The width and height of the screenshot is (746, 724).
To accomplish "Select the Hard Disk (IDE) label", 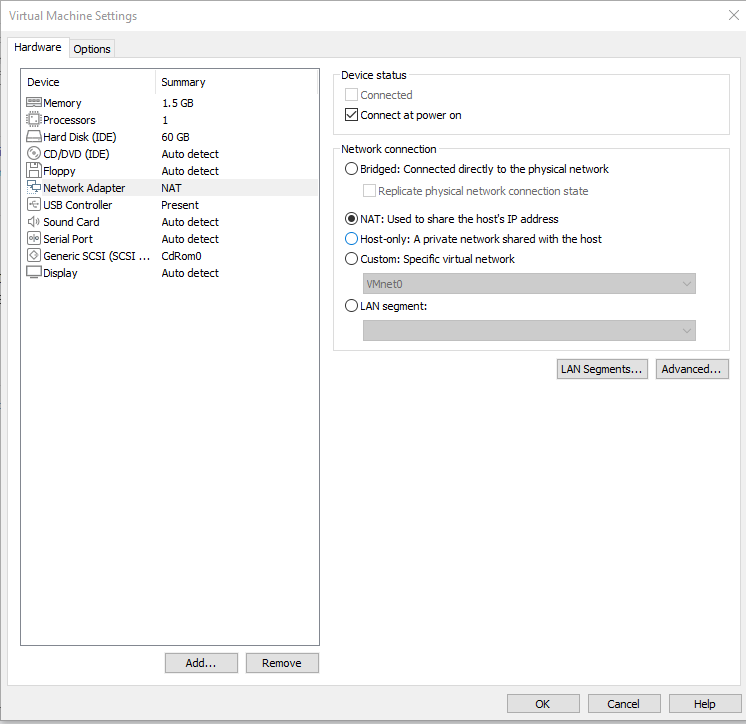I will [80, 137].
